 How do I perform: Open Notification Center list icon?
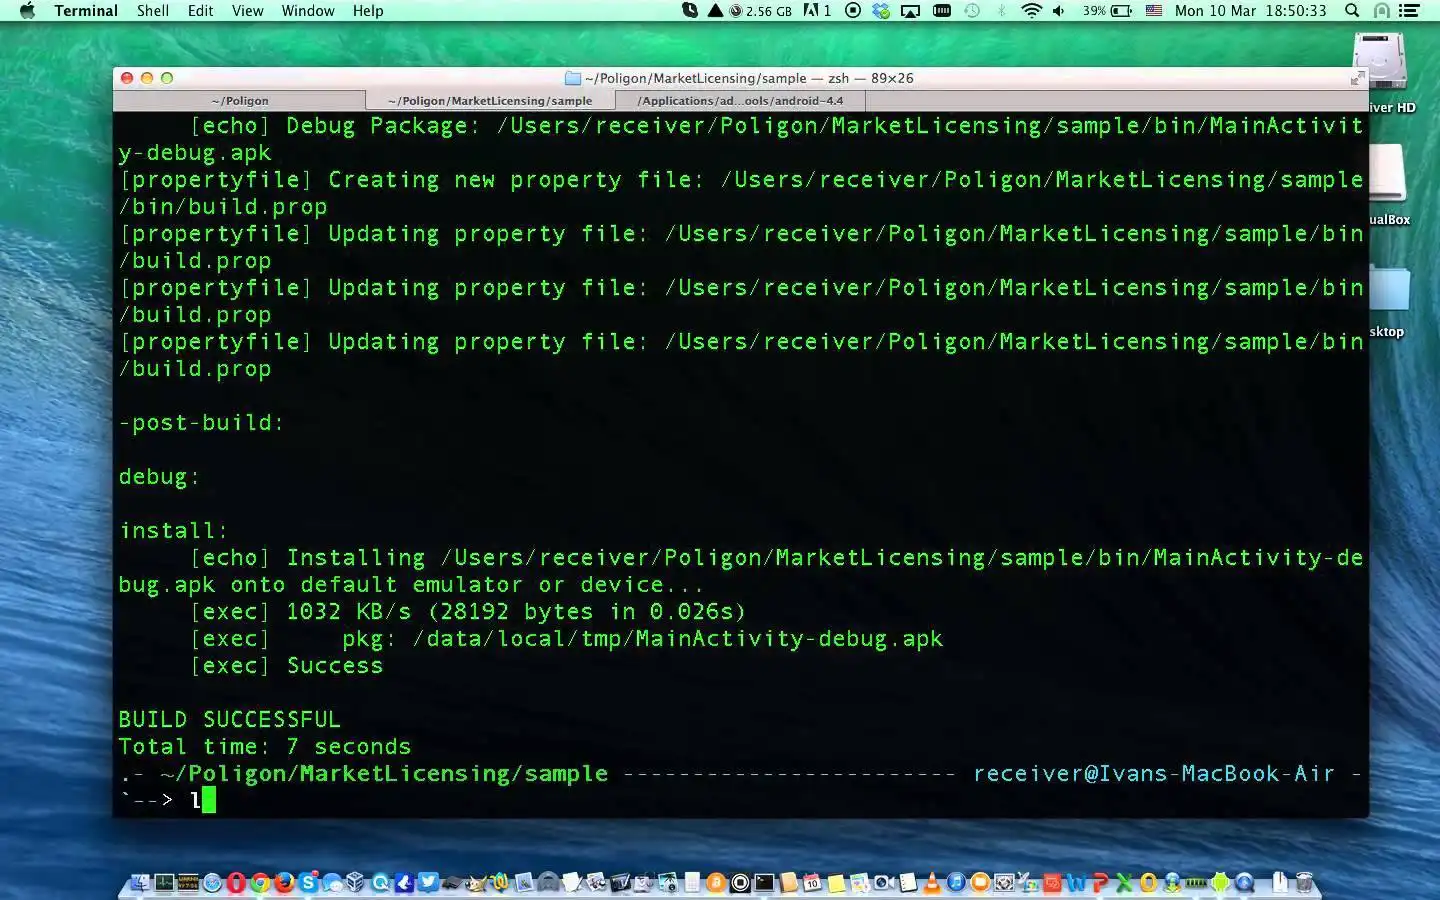pos(1409,11)
